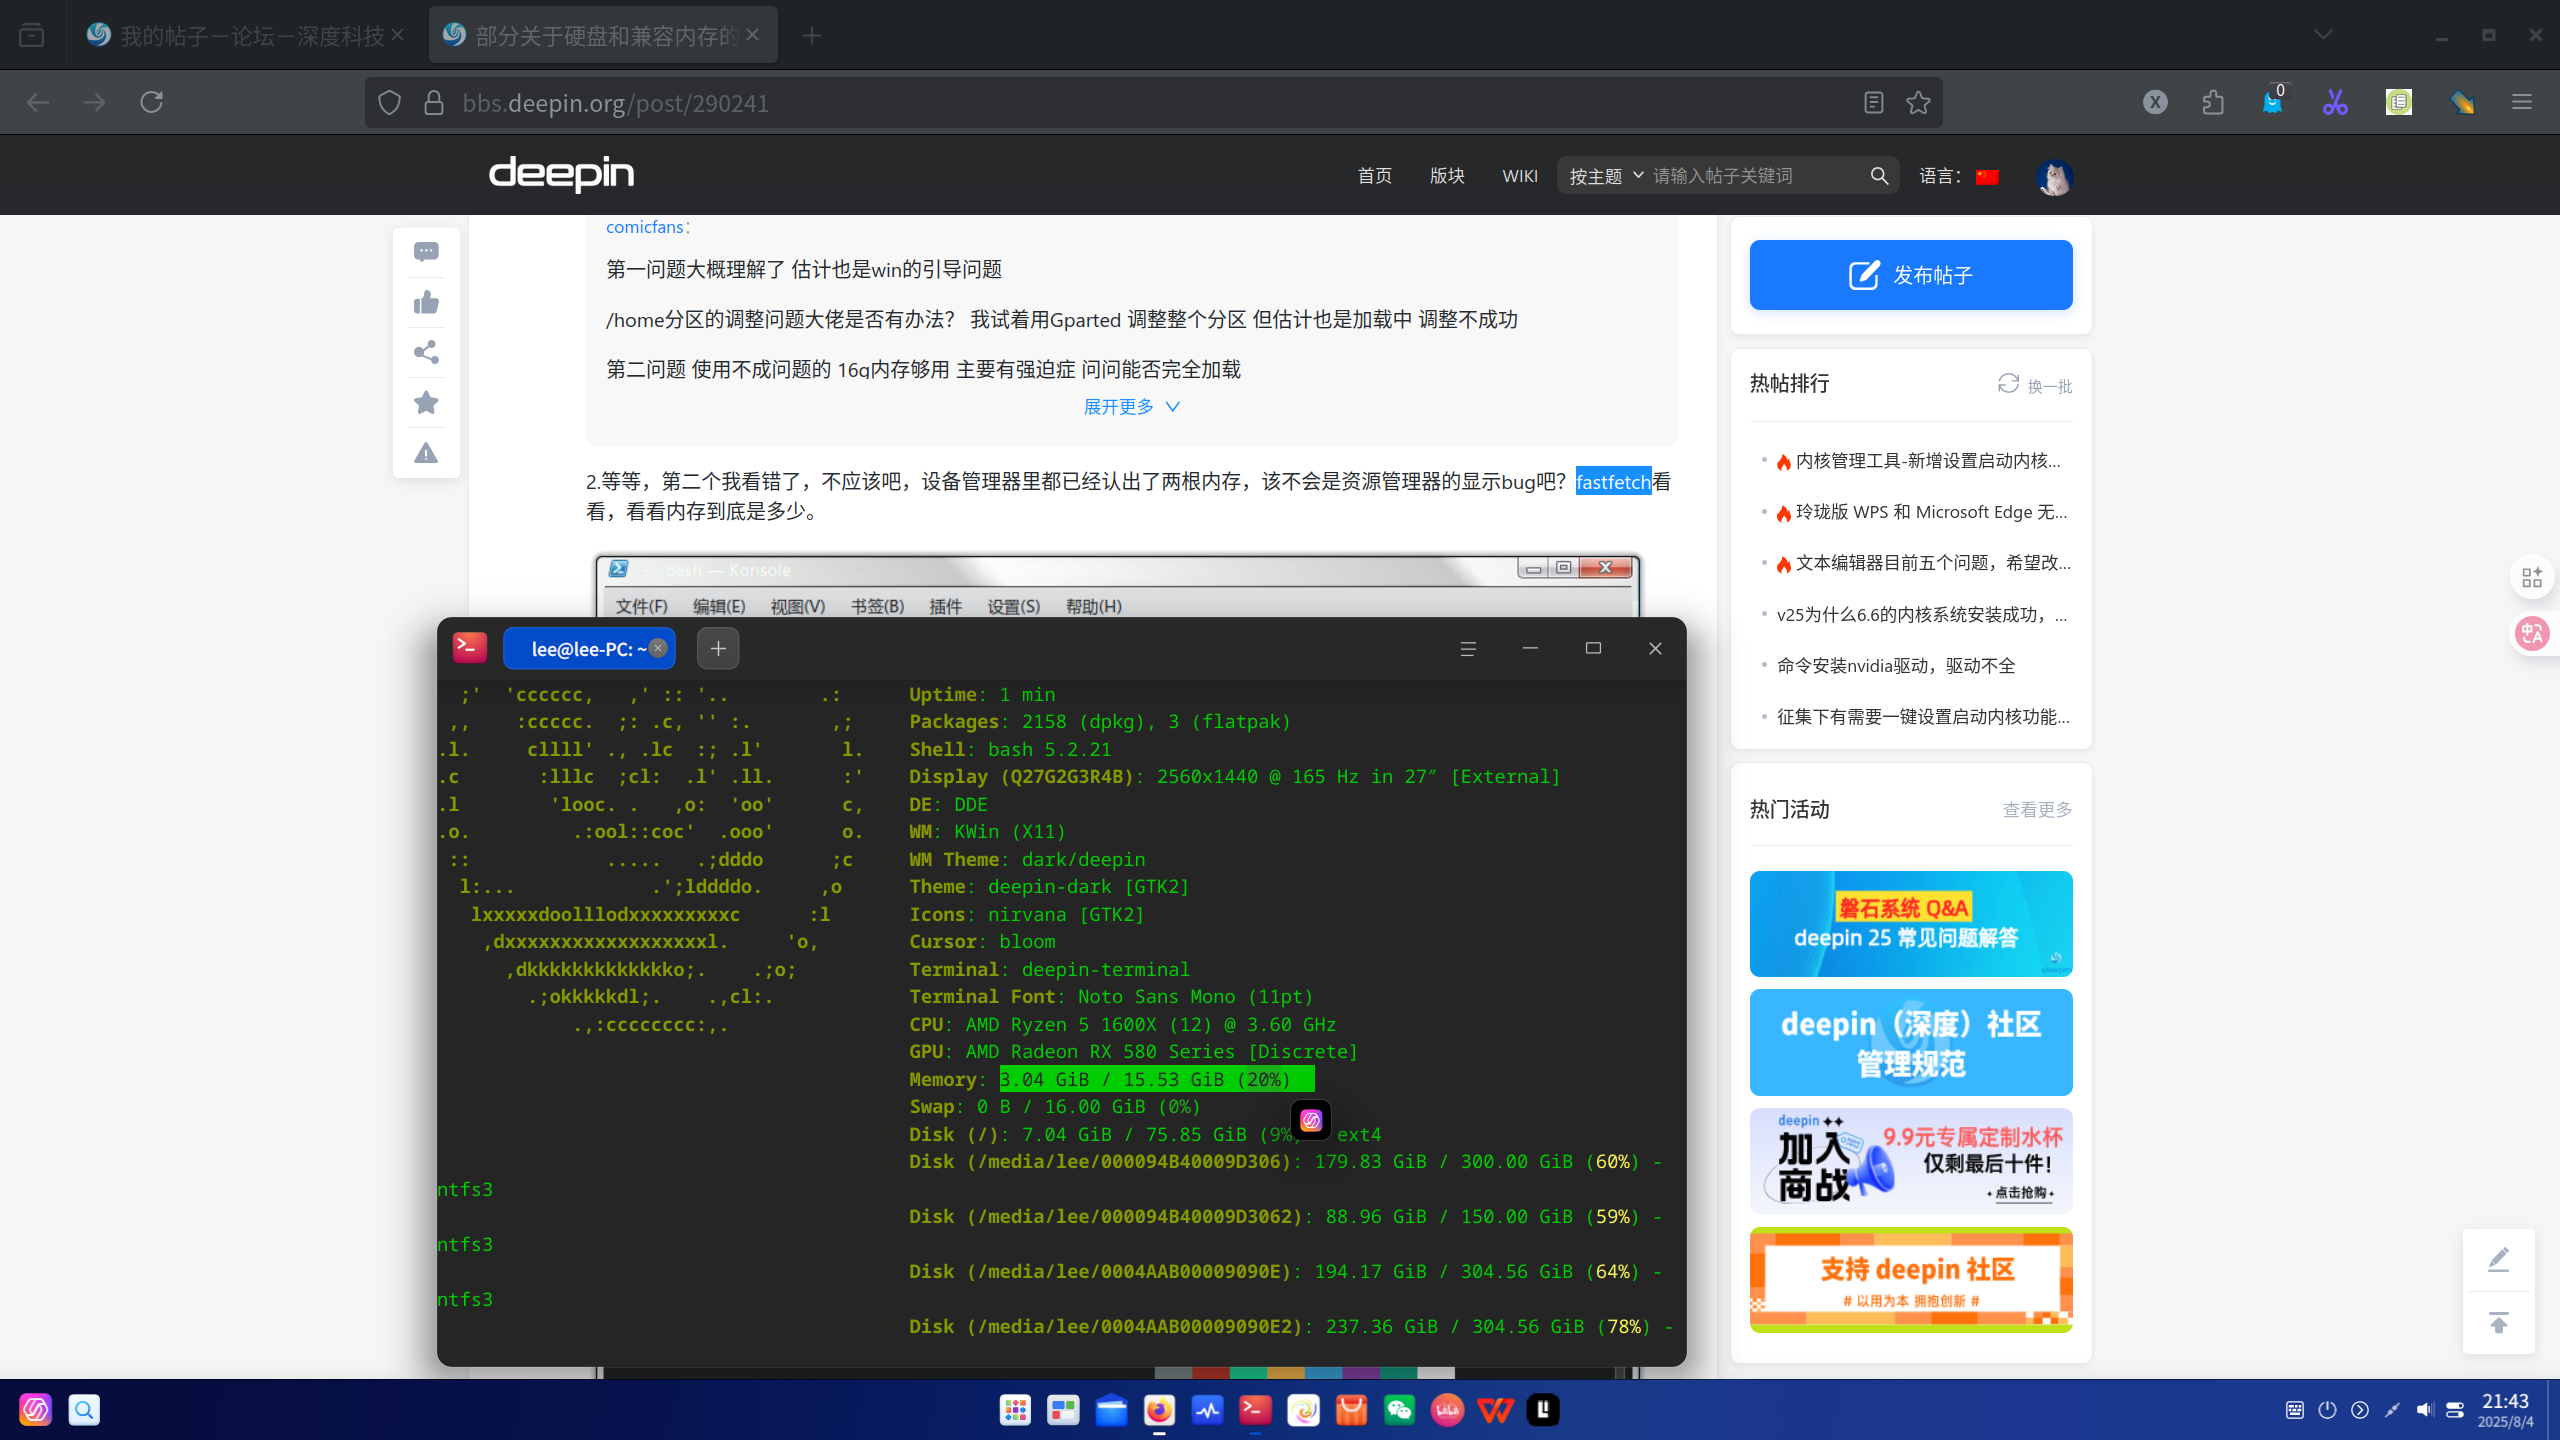The height and width of the screenshot is (1440, 2560).
Task: Switch to 我的帖子 browser tab
Action: pos(245,36)
